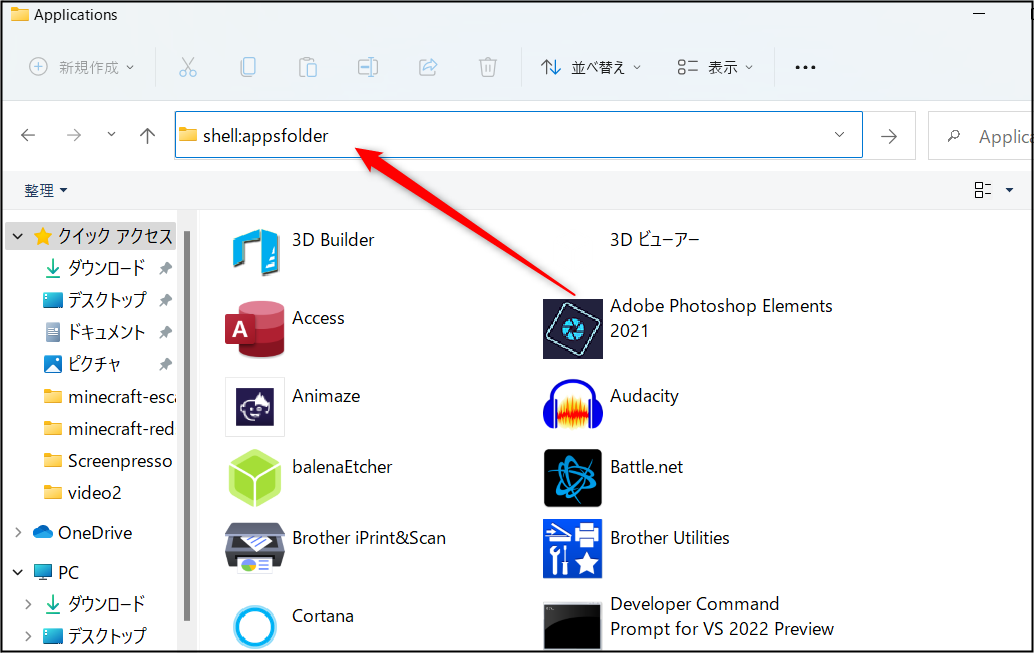The width and height of the screenshot is (1034, 653).
Task: Select Developer Command Prompt icon
Action: point(572,626)
